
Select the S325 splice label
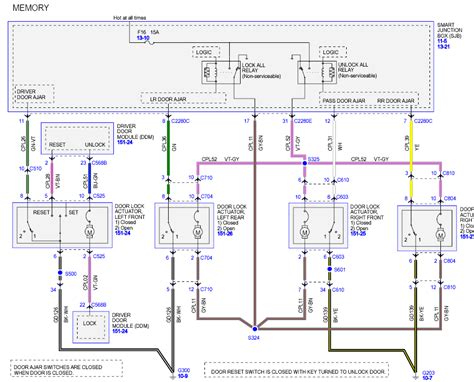click(314, 159)
